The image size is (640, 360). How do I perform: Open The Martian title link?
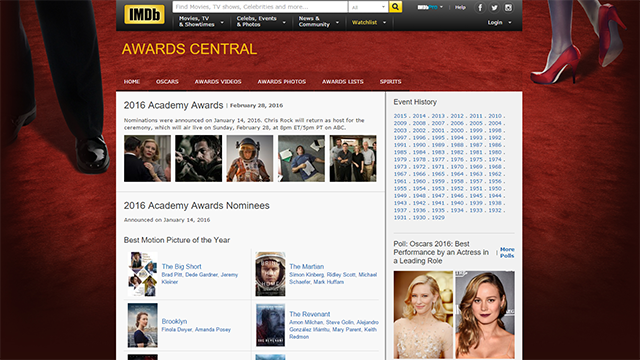(x=307, y=267)
